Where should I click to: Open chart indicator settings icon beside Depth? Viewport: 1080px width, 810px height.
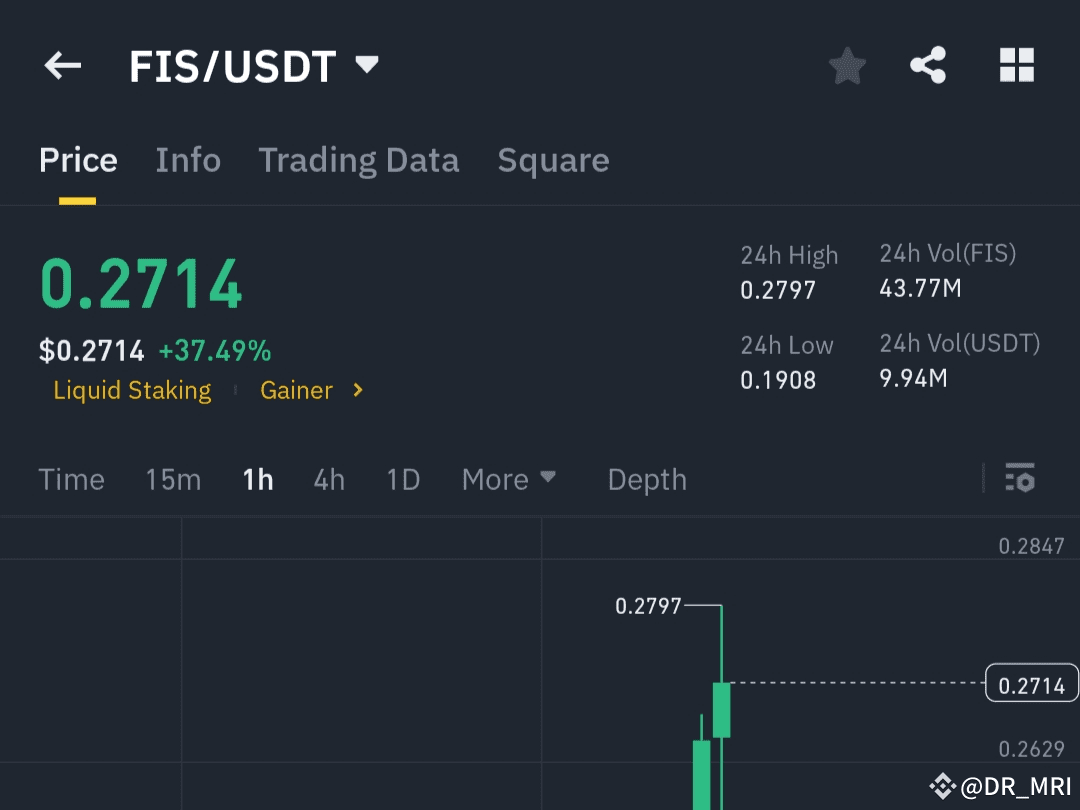tap(1021, 480)
